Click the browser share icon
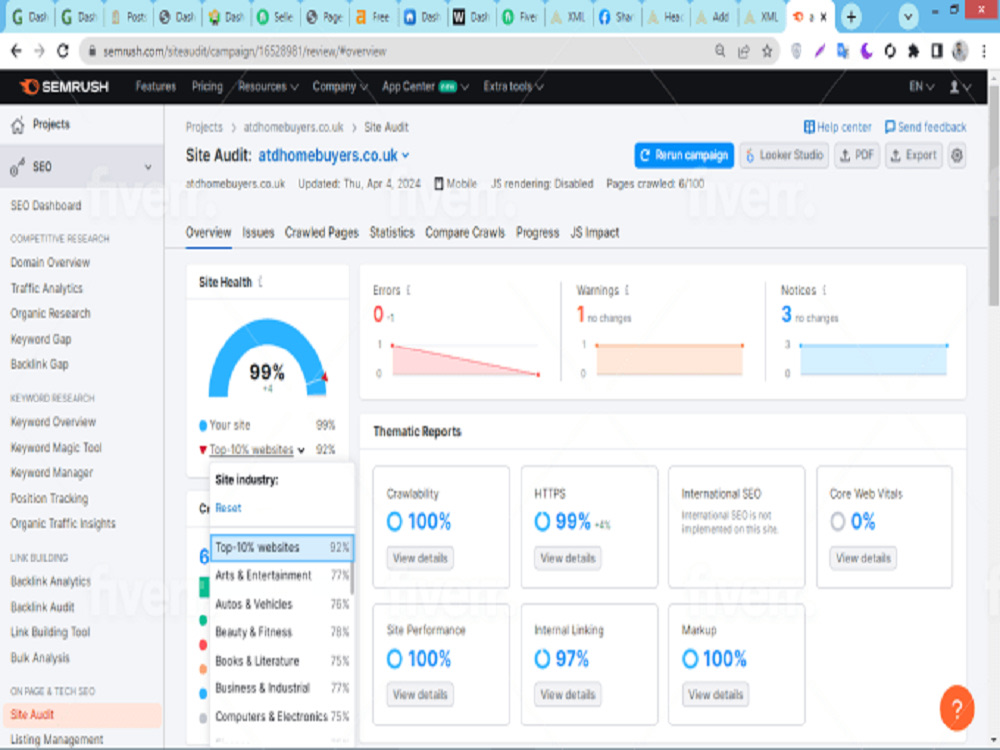 point(744,51)
